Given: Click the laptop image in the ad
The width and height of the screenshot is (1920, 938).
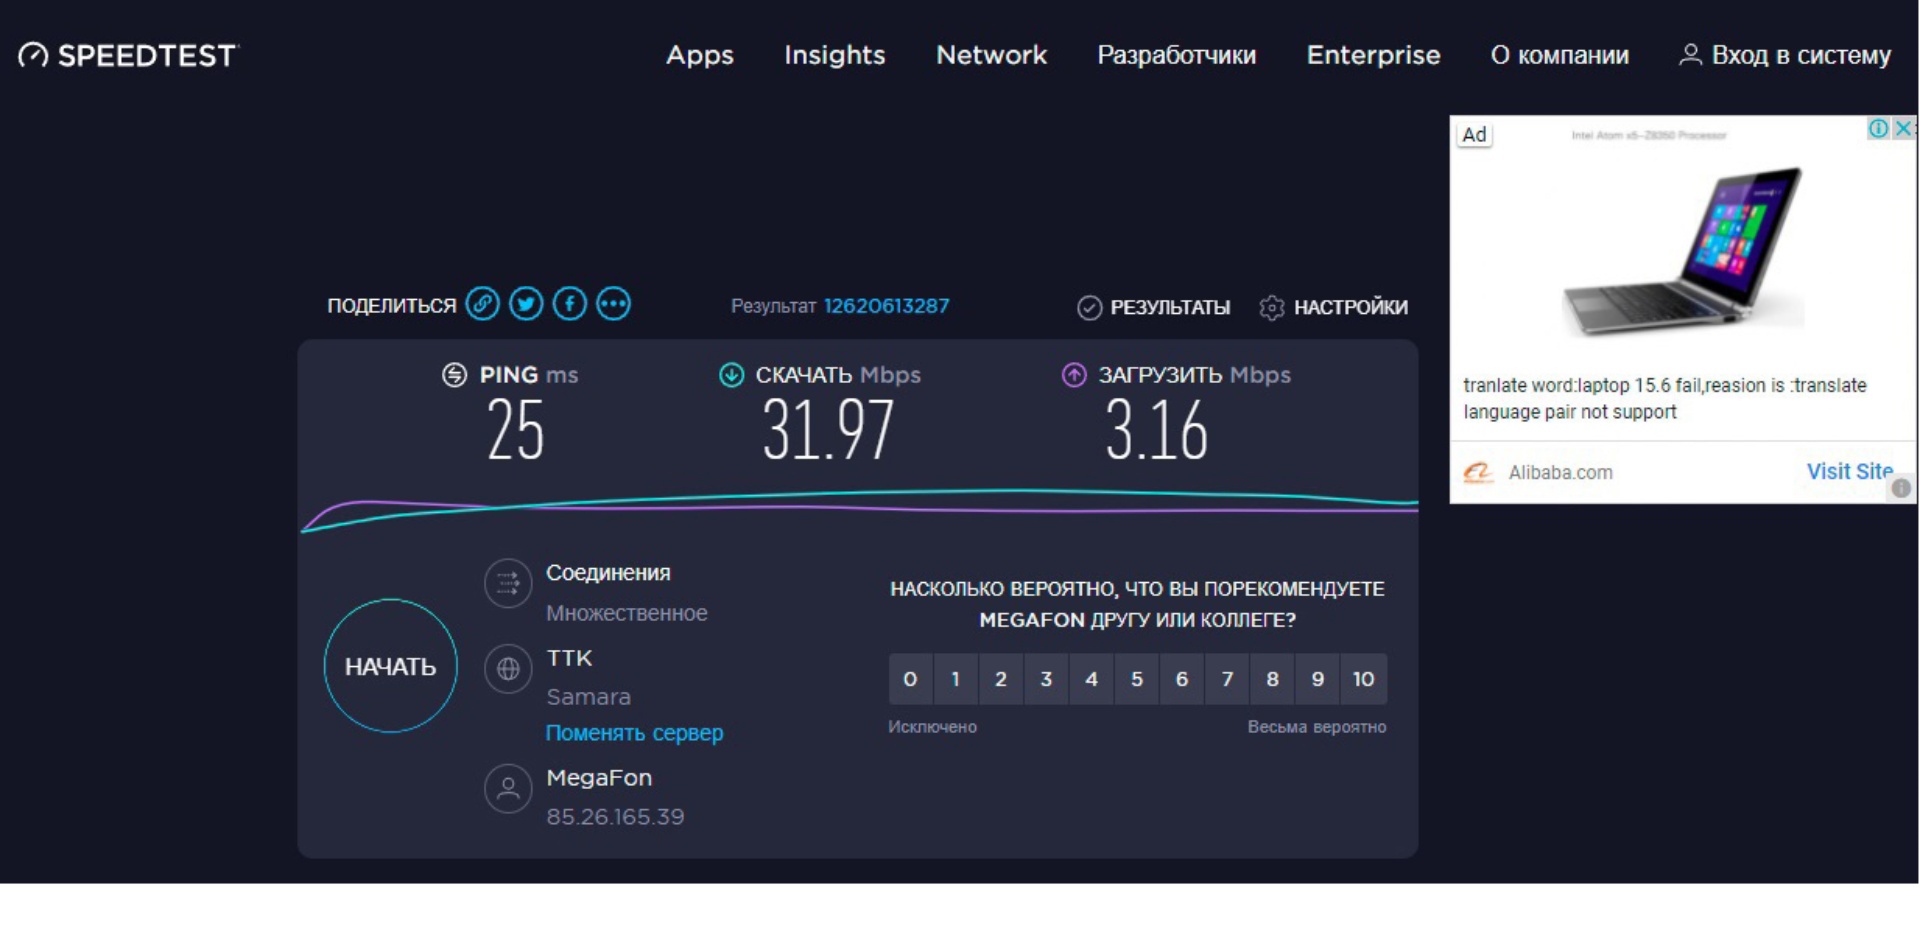Looking at the screenshot, I should pos(1684,251).
